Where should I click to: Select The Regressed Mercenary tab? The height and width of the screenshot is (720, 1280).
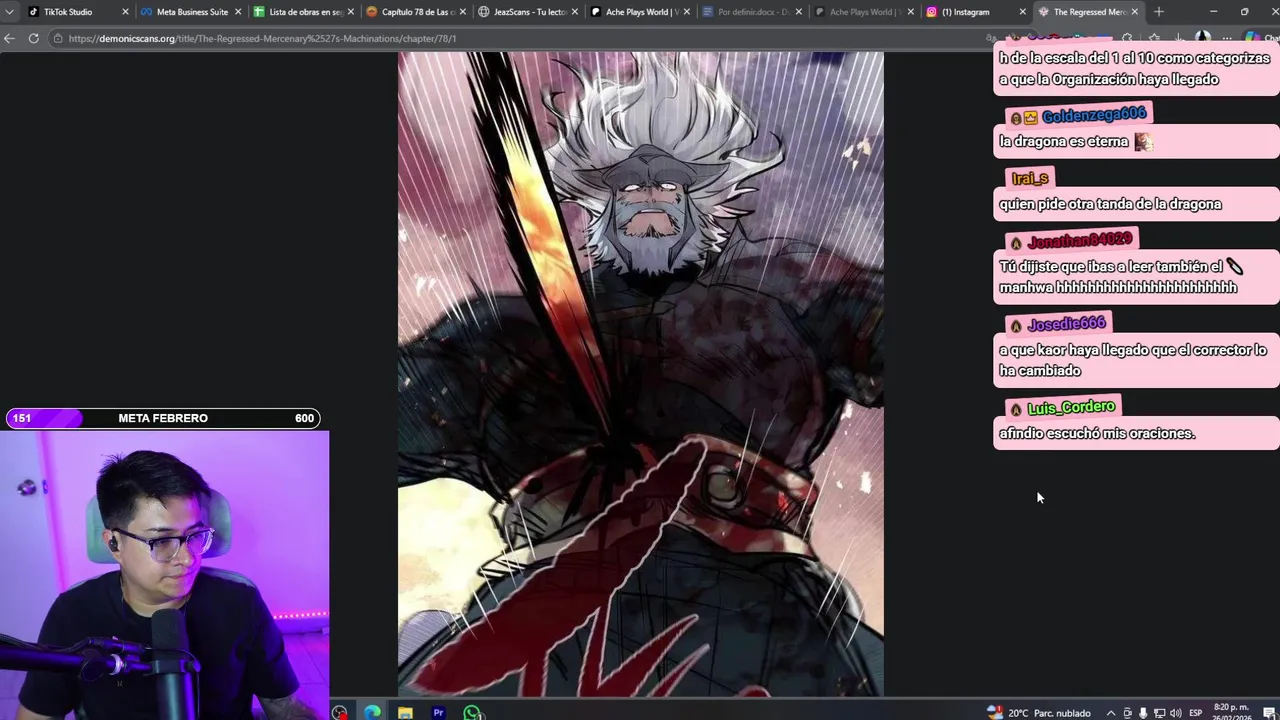pyautogui.click(x=1089, y=12)
